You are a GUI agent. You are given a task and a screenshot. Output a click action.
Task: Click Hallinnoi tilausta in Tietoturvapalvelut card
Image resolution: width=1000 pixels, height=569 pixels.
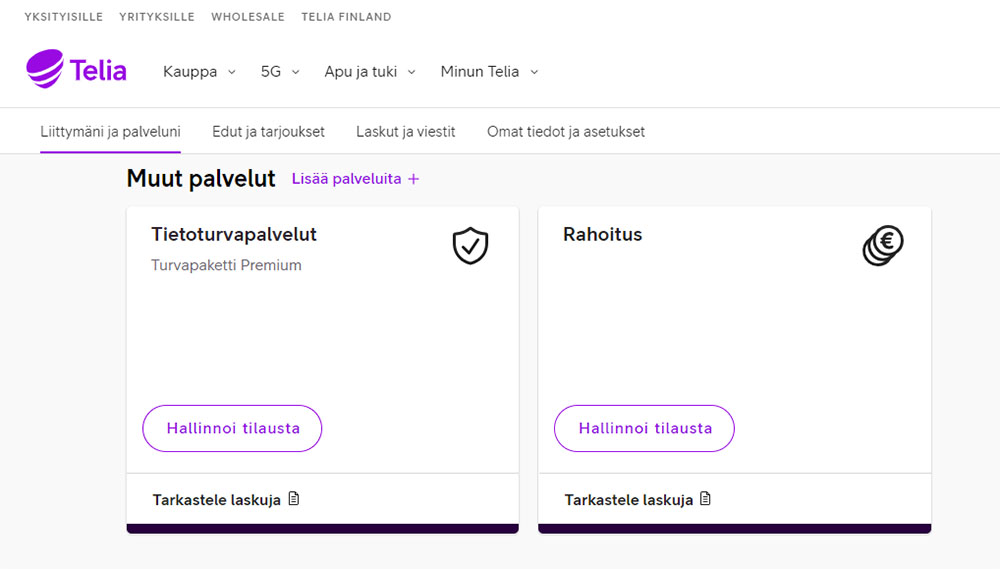[232, 428]
